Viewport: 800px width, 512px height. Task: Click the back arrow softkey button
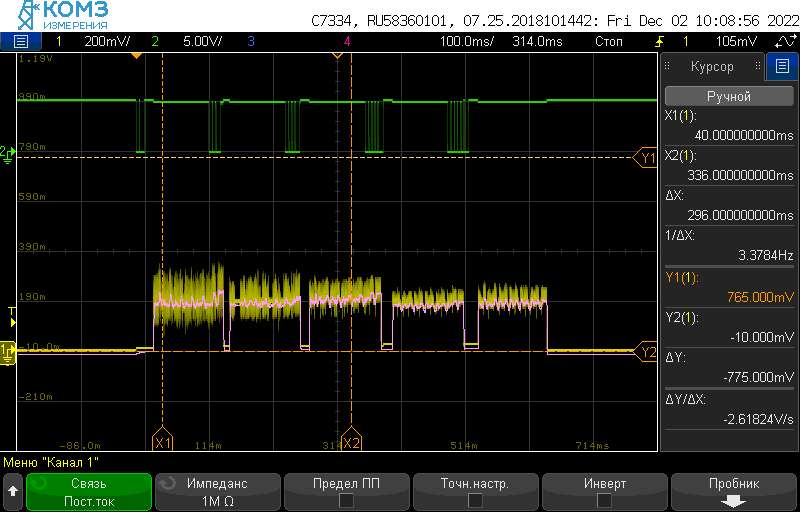click(13, 492)
